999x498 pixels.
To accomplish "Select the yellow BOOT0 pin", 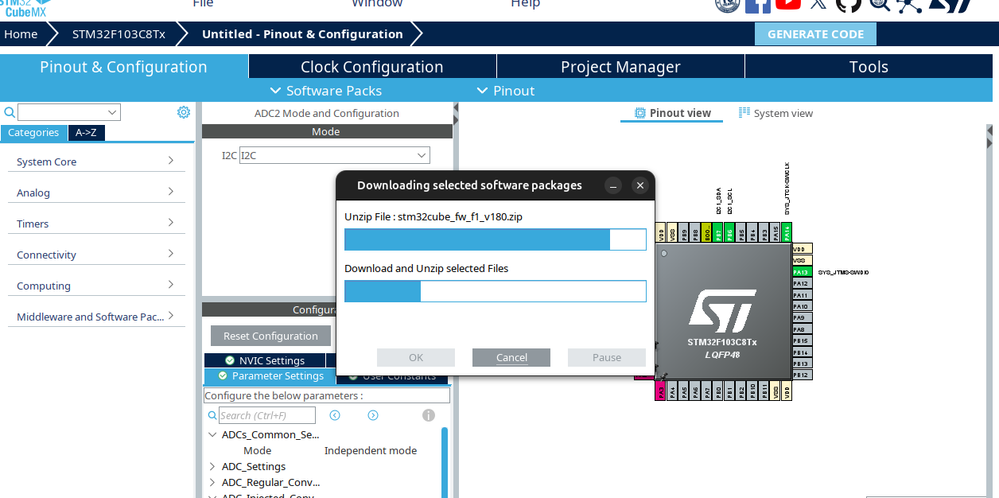I will [707, 232].
